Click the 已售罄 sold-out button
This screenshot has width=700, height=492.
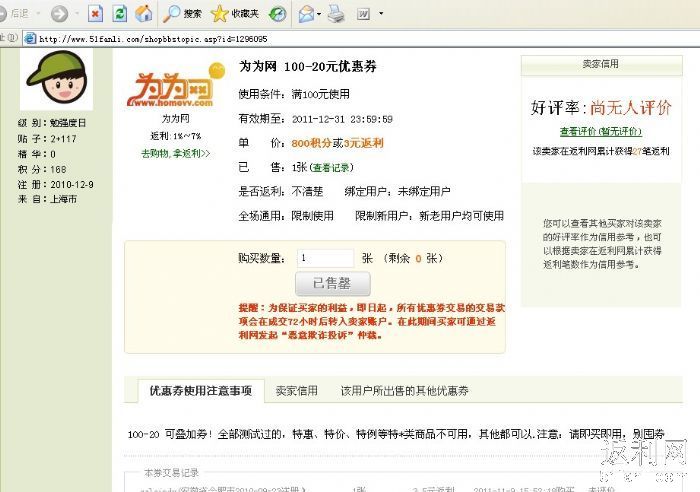[333, 283]
